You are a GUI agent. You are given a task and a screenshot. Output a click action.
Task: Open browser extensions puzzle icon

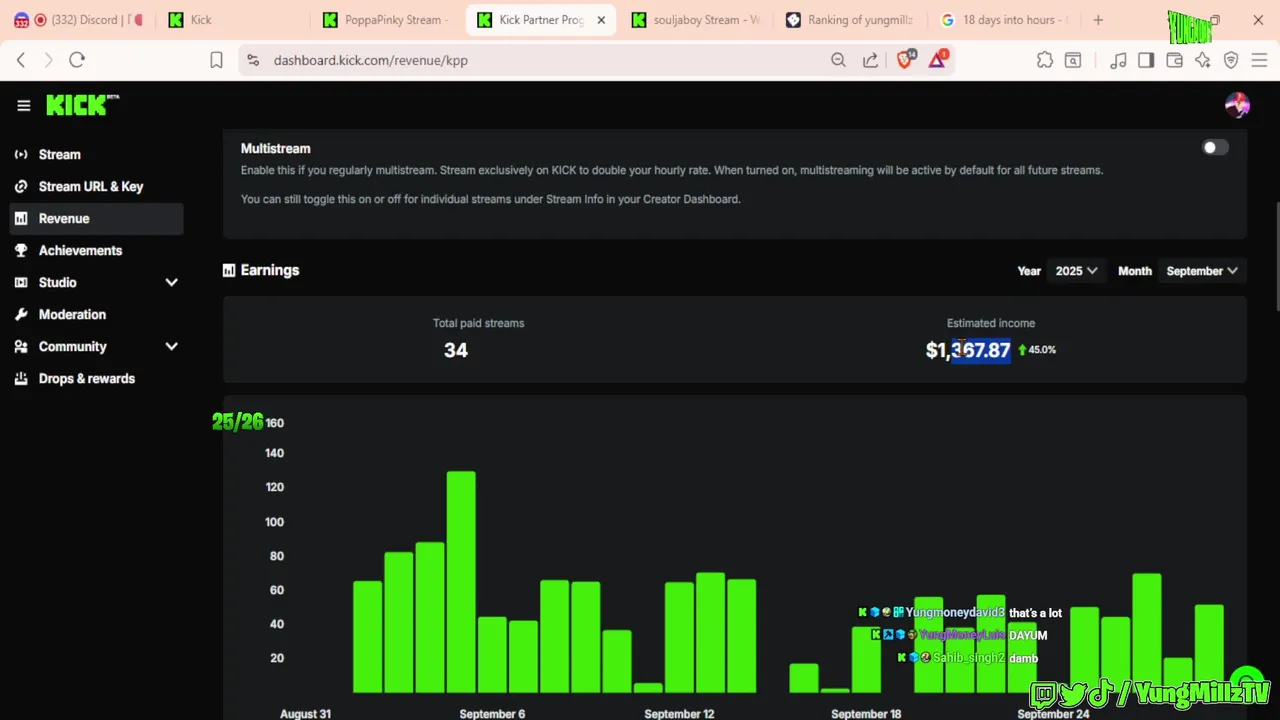(1045, 60)
